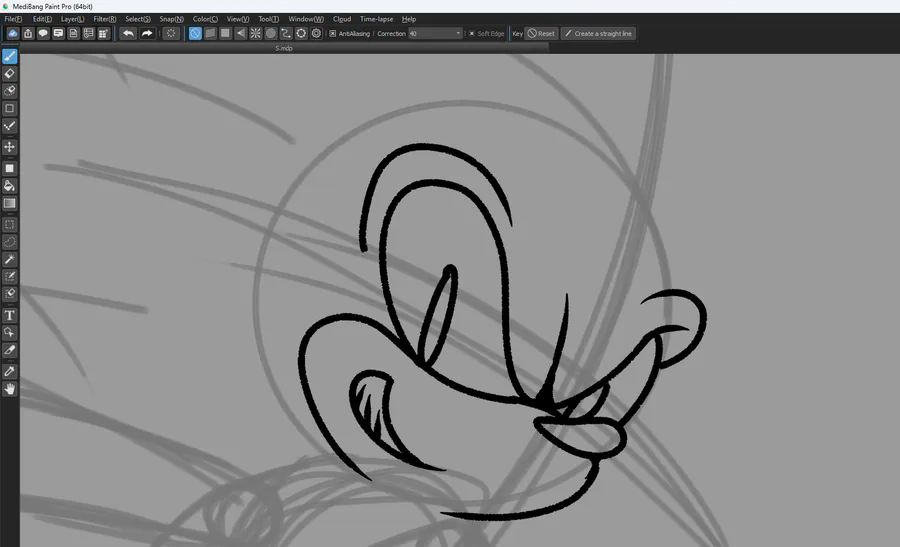Open the Color menu
Image resolution: width=900 pixels, height=547 pixels.
(x=205, y=19)
